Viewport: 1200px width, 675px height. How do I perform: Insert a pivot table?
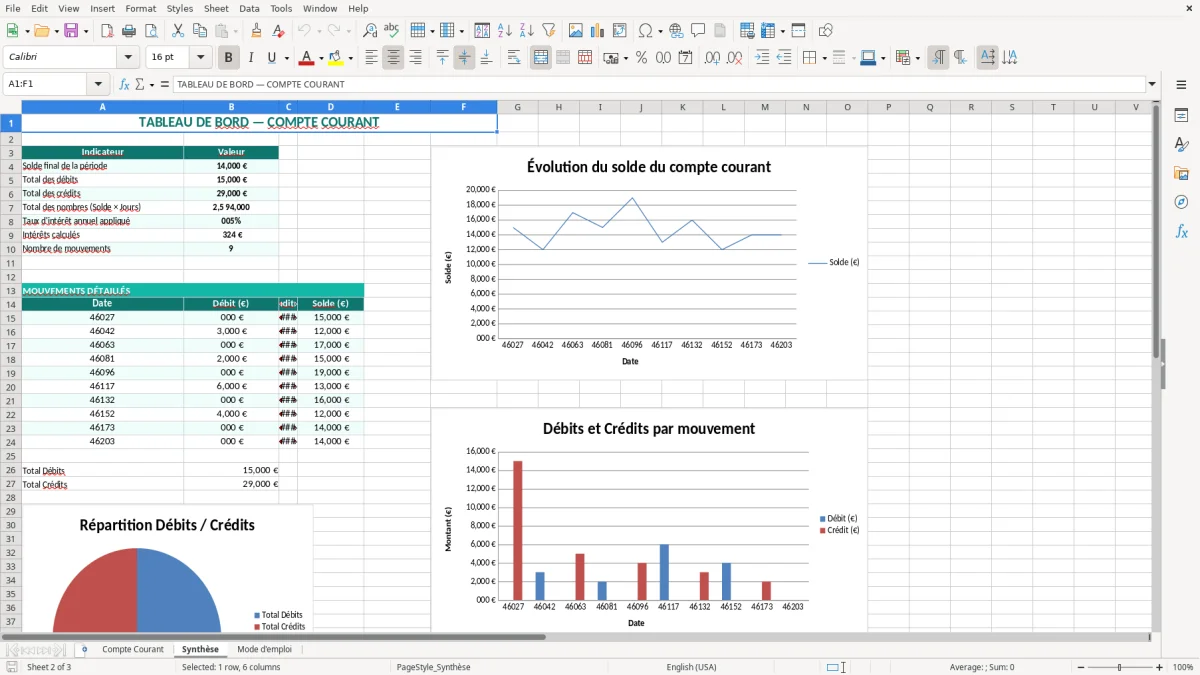coord(620,31)
